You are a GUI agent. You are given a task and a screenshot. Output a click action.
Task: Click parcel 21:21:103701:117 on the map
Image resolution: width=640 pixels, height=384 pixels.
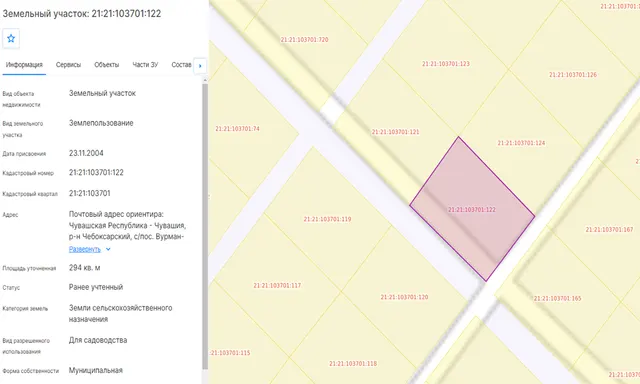click(x=277, y=286)
